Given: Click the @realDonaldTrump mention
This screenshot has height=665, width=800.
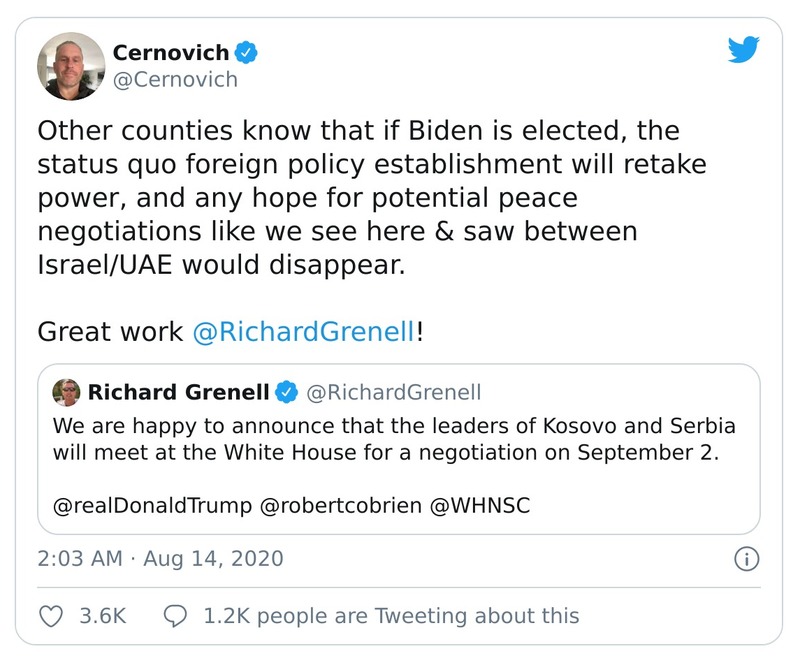Looking at the screenshot, I should (x=151, y=506).
